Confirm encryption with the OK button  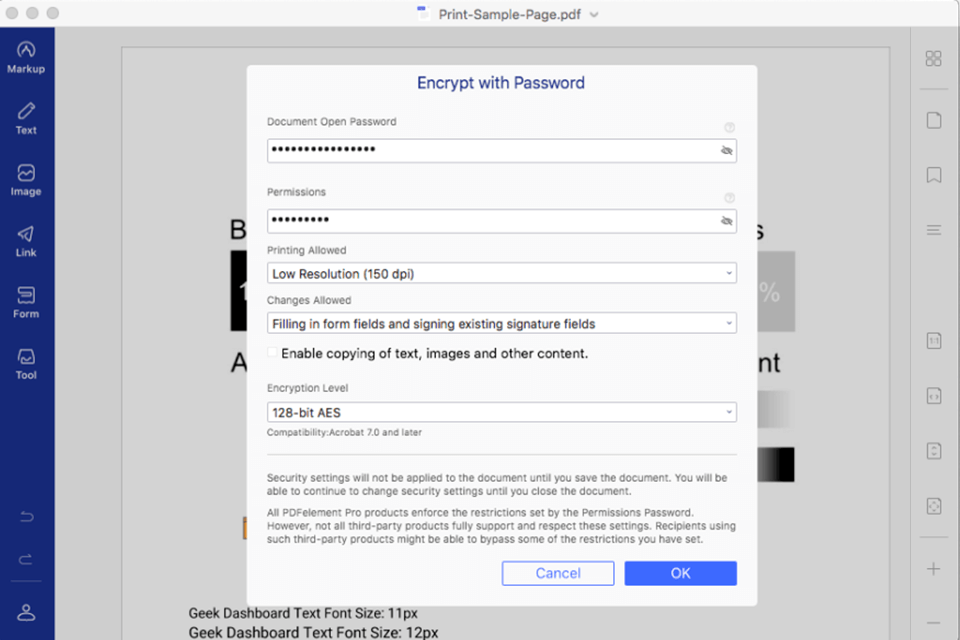click(680, 573)
